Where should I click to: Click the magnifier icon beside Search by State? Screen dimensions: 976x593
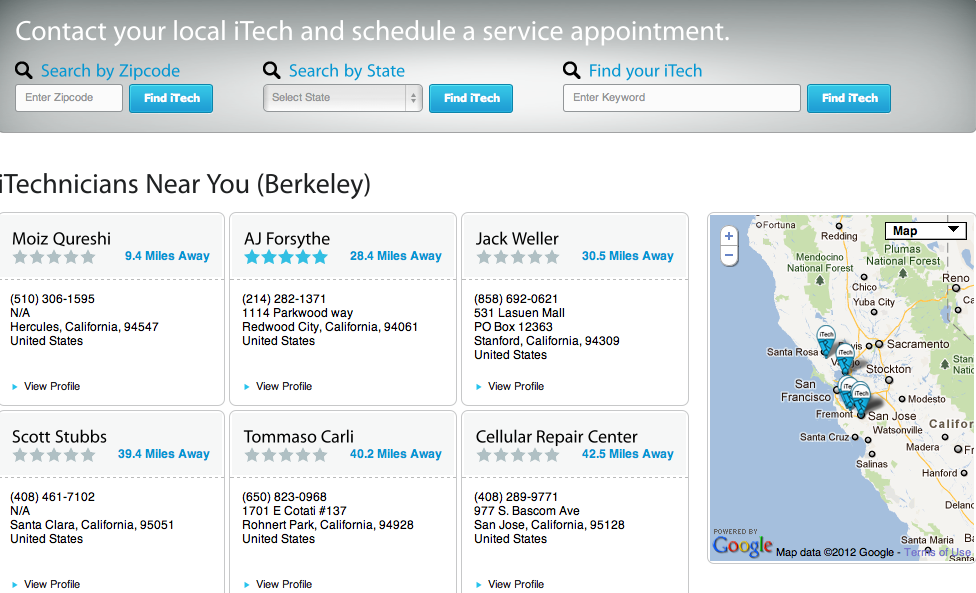click(x=271, y=70)
